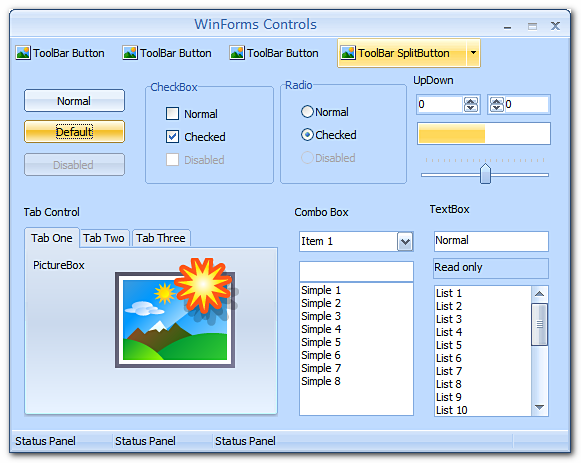The width and height of the screenshot is (581, 463).
Task: Click the list scrollbar down arrow
Action: pyautogui.click(x=540, y=407)
